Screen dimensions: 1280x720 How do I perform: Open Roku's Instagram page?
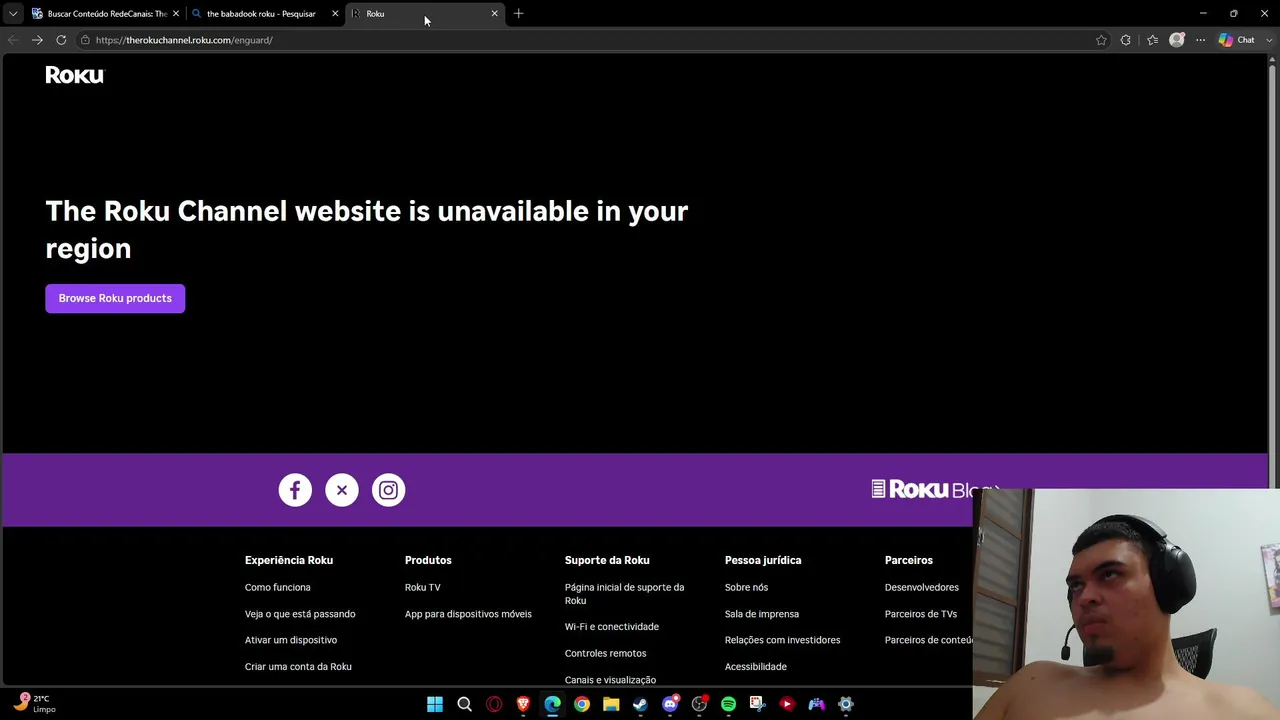[x=389, y=490]
